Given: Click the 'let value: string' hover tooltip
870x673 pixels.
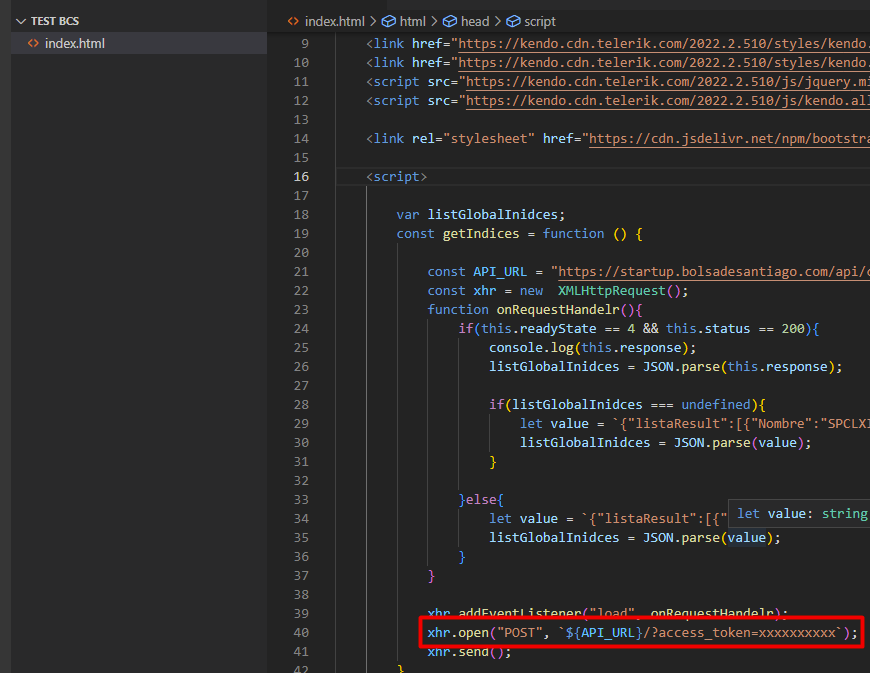Looking at the screenshot, I should click(x=800, y=514).
